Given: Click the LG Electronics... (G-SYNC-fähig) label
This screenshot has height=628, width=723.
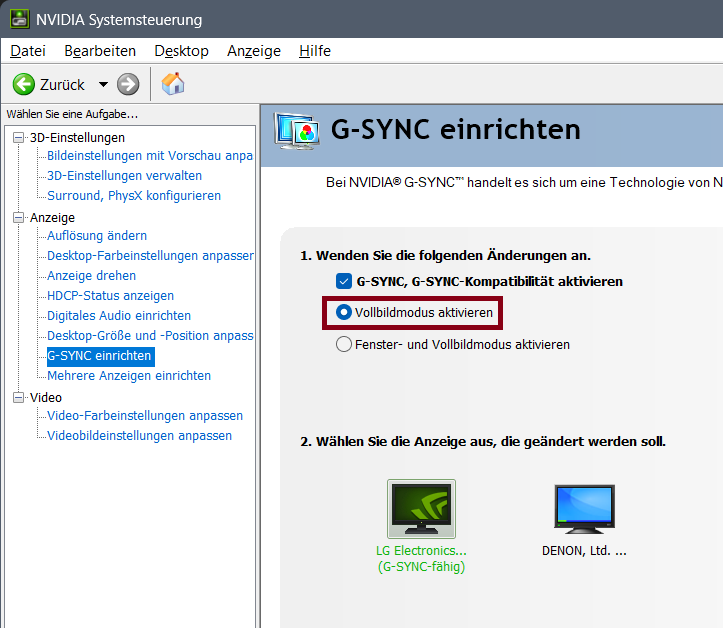Looking at the screenshot, I should pos(421,558).
